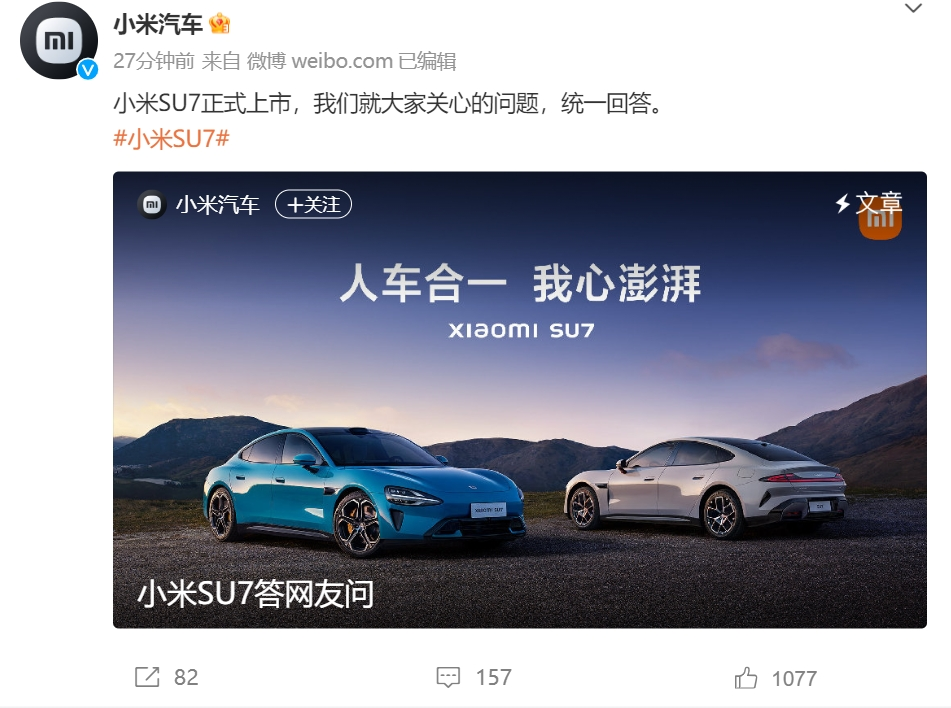Open the comment icon with 157 comments
Viewport: 951px width, 708px height.
tap(448, 677)
